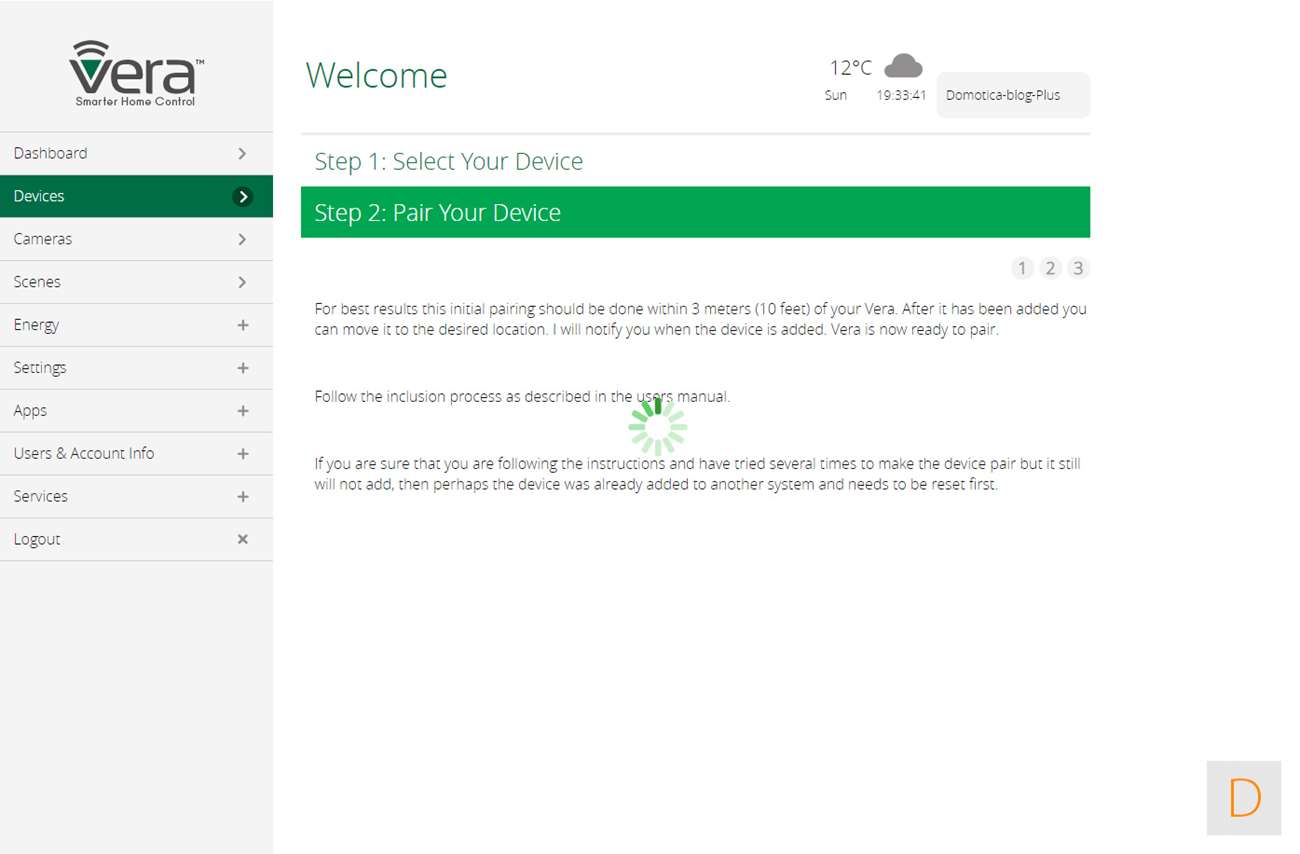Open Step 1: Select Your Device header
Image resolution: width=1300 pixels, height=854 pixels.
pos(449,162)
